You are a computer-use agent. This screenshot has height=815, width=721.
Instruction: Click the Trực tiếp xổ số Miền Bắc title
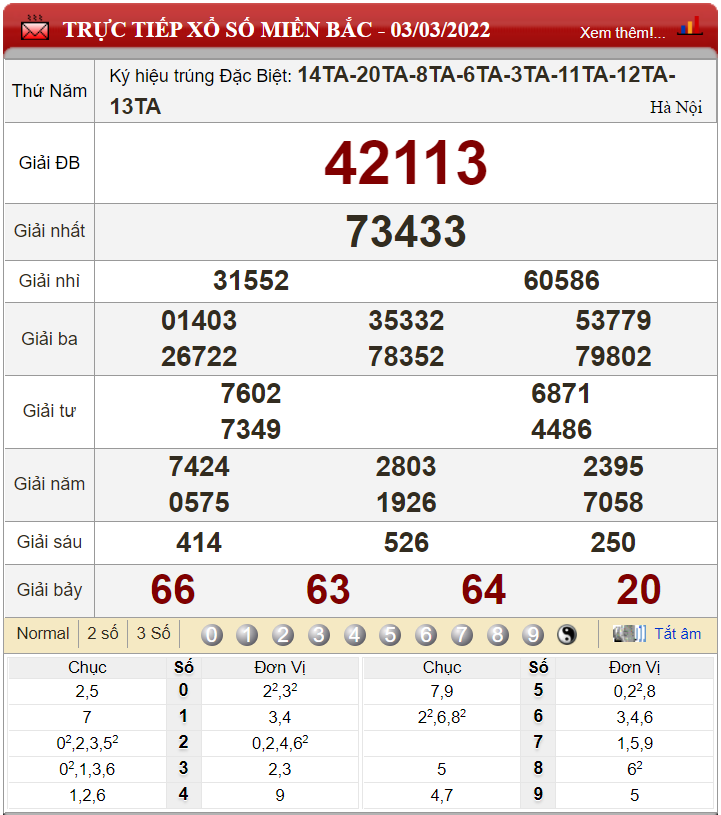tap(276, 30)
